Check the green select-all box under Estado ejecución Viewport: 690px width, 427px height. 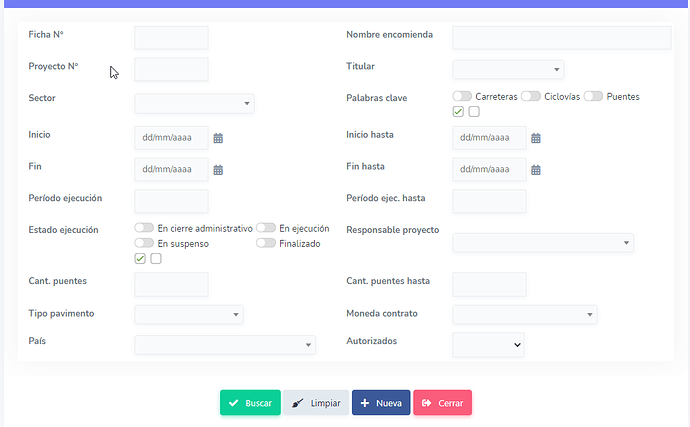point(140,258)
